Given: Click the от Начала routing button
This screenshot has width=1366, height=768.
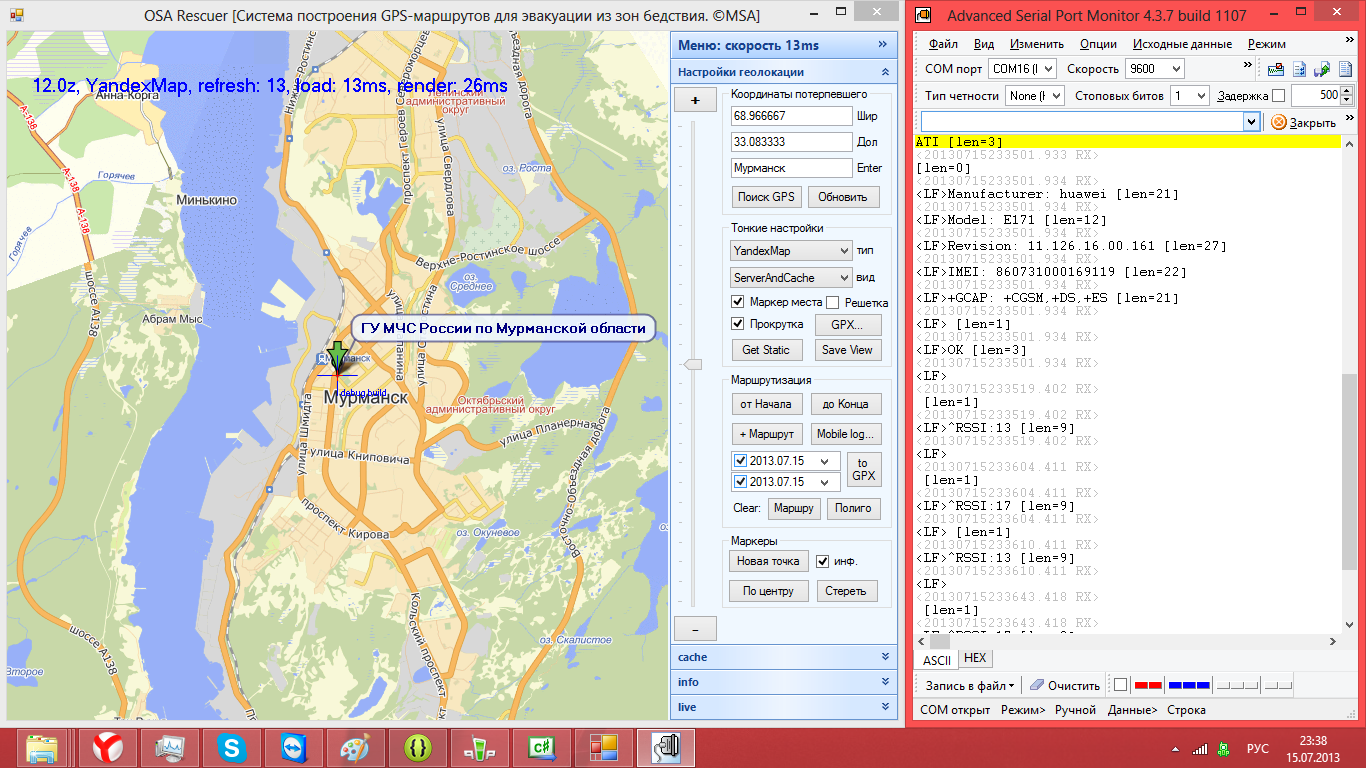Looking at the screenshot, I should 766,404.
